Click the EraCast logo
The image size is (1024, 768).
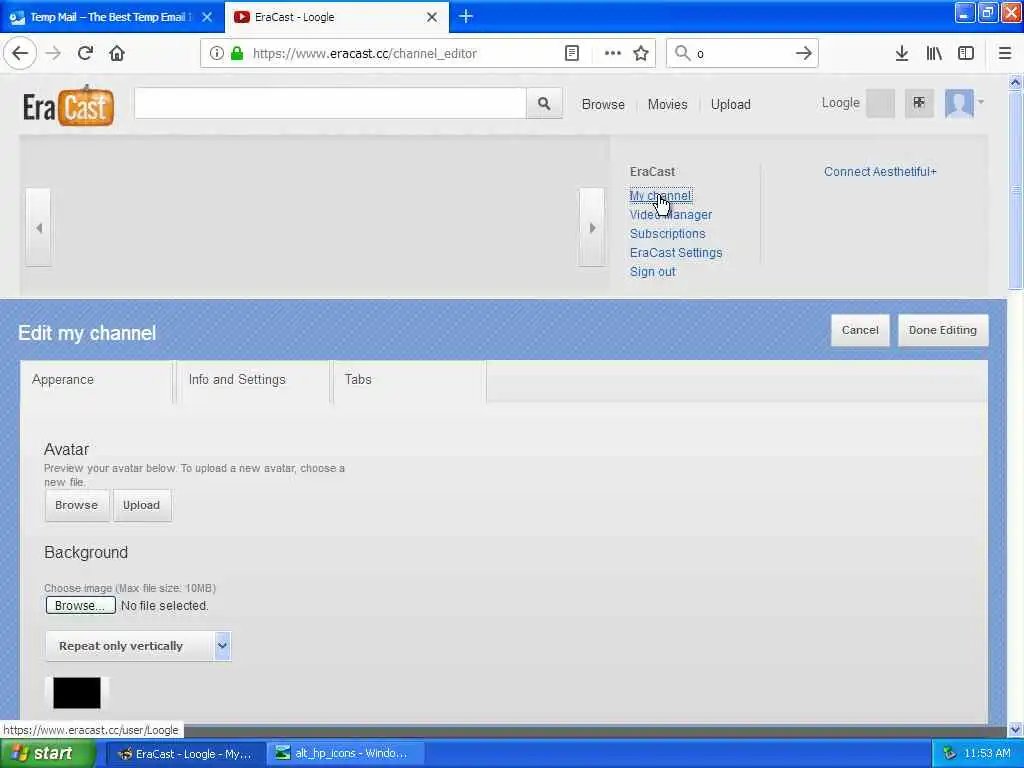click(x=69, y=105)
